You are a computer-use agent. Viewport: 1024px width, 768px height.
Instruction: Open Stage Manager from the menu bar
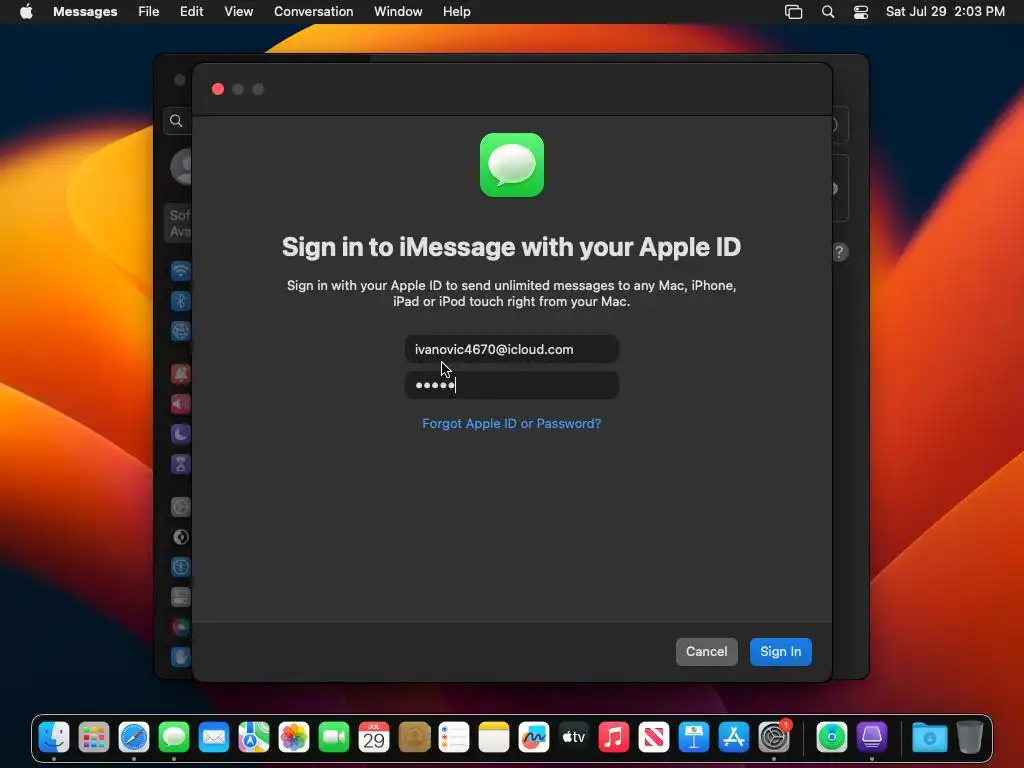click(x=793, y=12)
